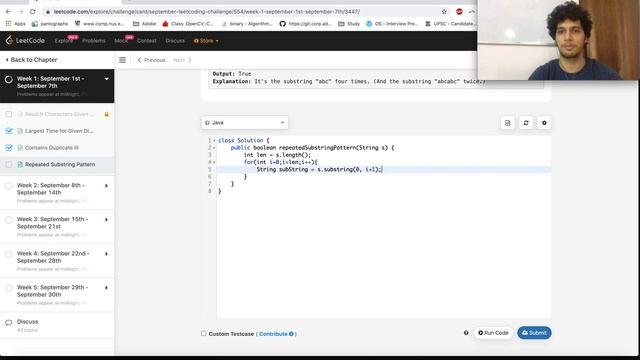
Task: Go to Previous problem
Action: 151,60
